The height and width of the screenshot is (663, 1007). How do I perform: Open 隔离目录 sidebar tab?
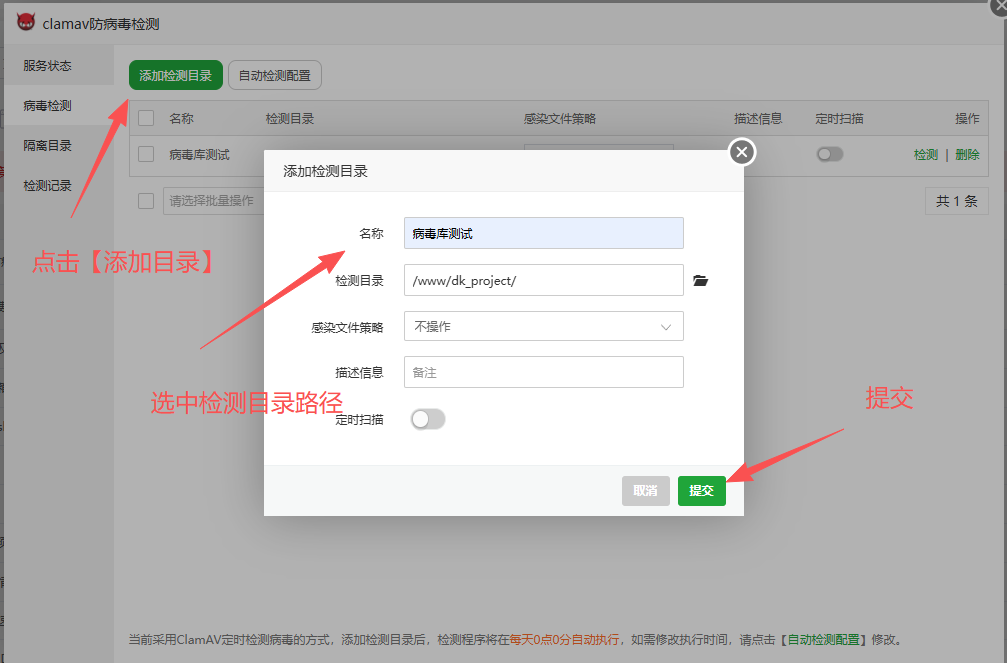point(48,146)
